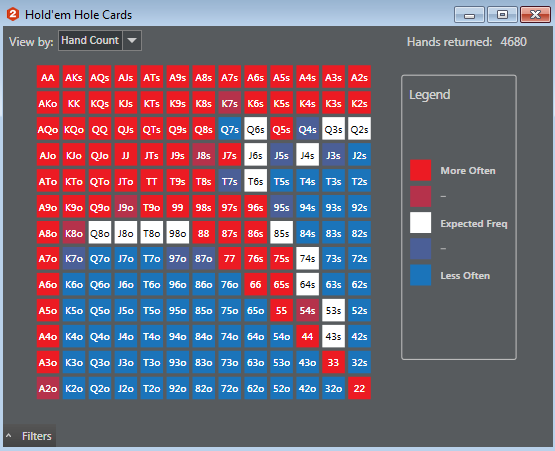
Task: Pick the K7s hand cell
Action: (230, 103)
